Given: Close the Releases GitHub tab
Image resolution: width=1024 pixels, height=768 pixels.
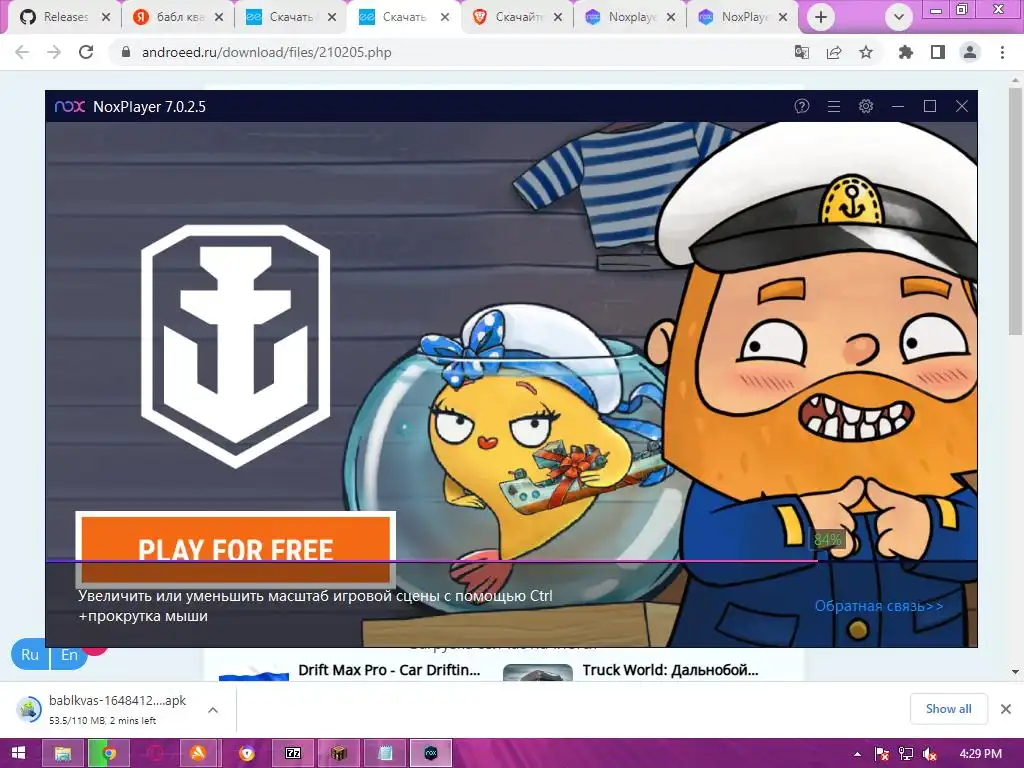Looking at the screenshot, I should pos(106,18).
